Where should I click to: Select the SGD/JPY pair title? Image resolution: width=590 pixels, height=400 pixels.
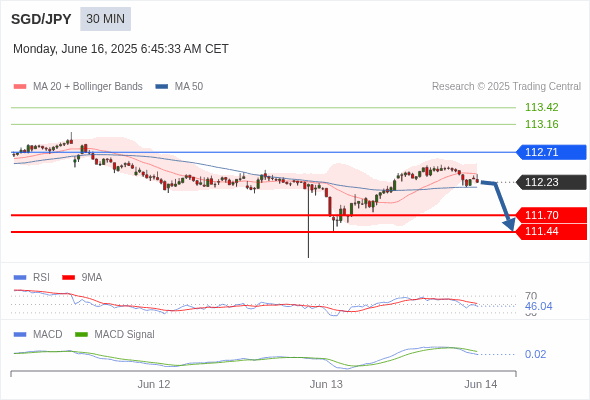pos(41,19)
